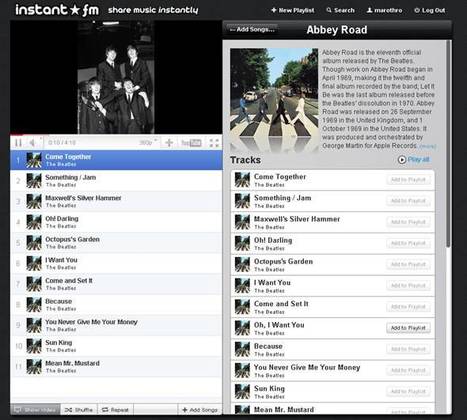The image size is (467, 420).
Task: Select playlist row 9 You Never Give Me Your Money
Action: pyautogui.click(x=116, y=325)
